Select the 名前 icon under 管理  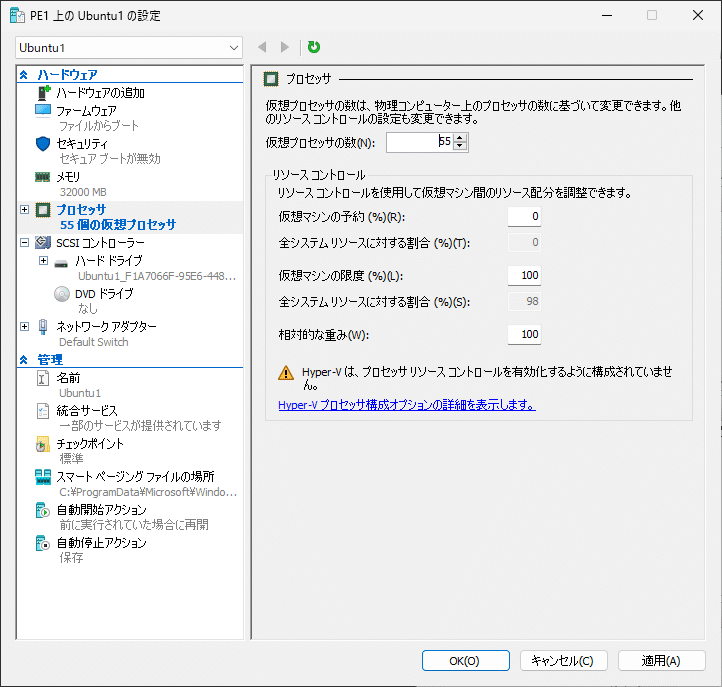(x=43, y=378)
